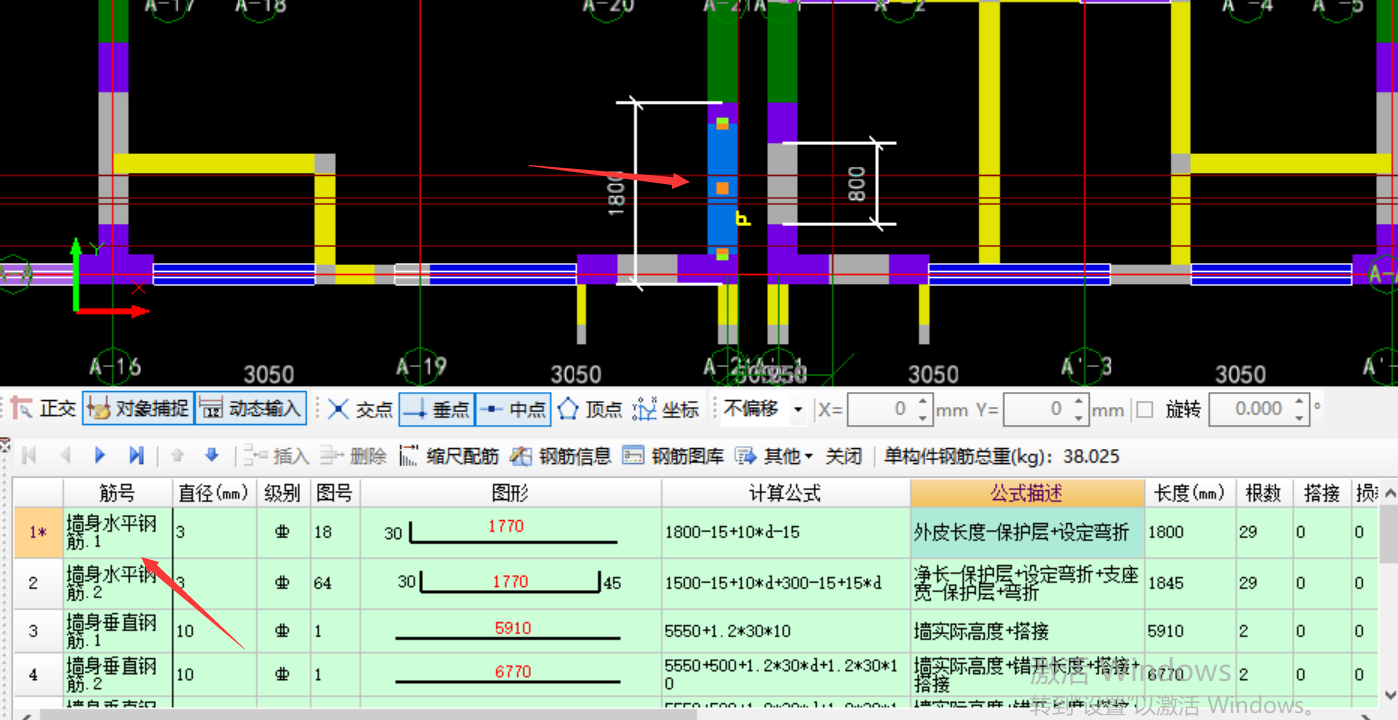This screenshot has width=1398, height=720.
Task: Expand the 其他 dropdown menu
Action: (x=774, y=456)
